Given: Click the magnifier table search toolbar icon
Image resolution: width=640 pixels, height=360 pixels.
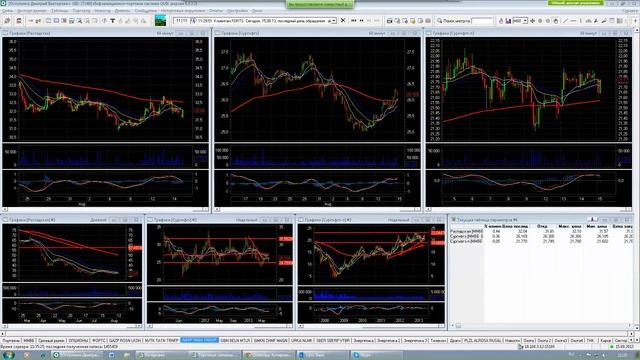Looking at the screenshot, I should (79, 21).
